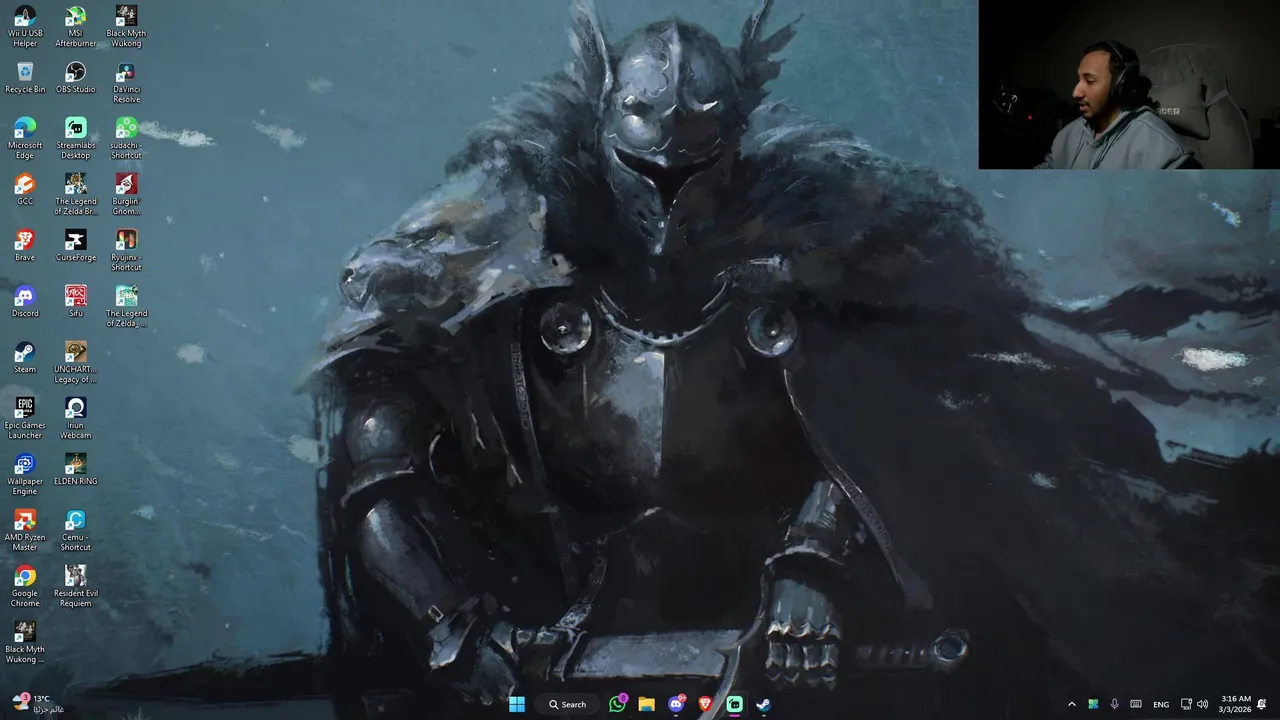Open WhatsApp from the taskbar
Image resolution: width=1280 pixels, height=720 pixels.
[x=618, y=704]
